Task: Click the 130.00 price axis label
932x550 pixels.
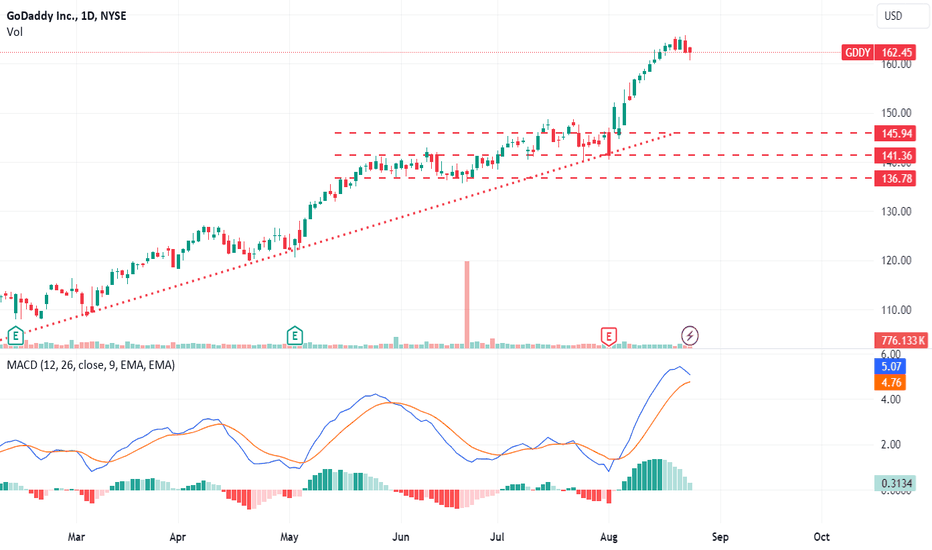Action: pyautogui.click(x=896, y=212)
